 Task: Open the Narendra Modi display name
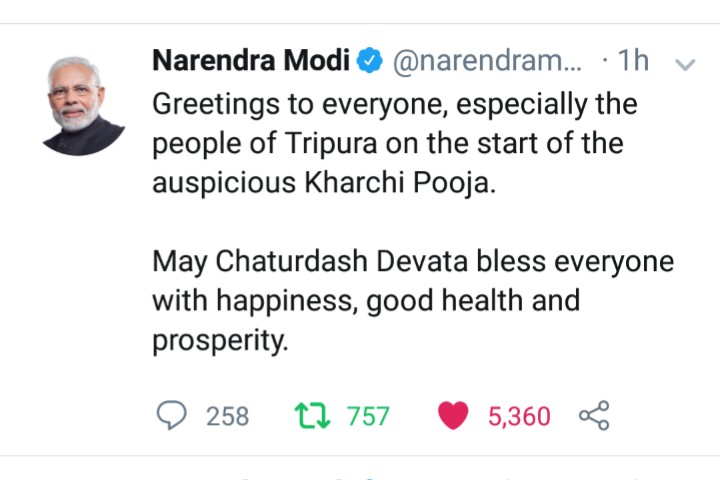coord(251,60)
